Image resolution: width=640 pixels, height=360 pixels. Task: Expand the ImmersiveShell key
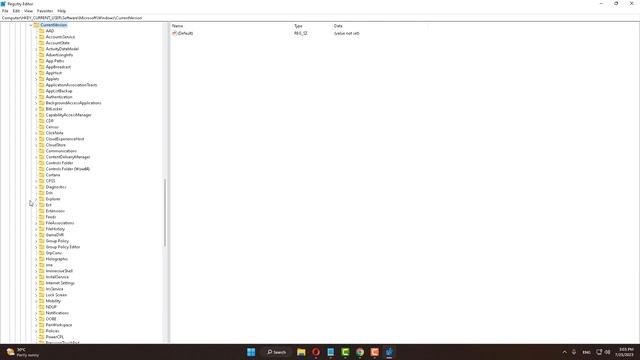coord(36,271)
